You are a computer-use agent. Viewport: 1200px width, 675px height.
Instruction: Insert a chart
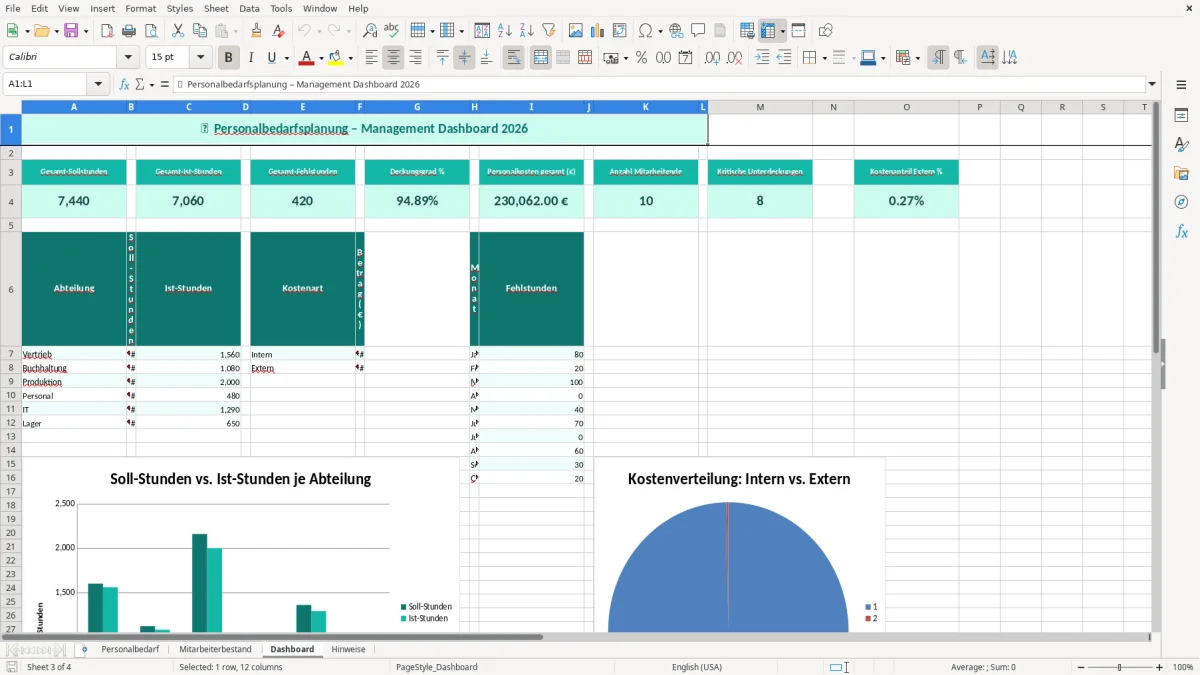tap(598, 31)
